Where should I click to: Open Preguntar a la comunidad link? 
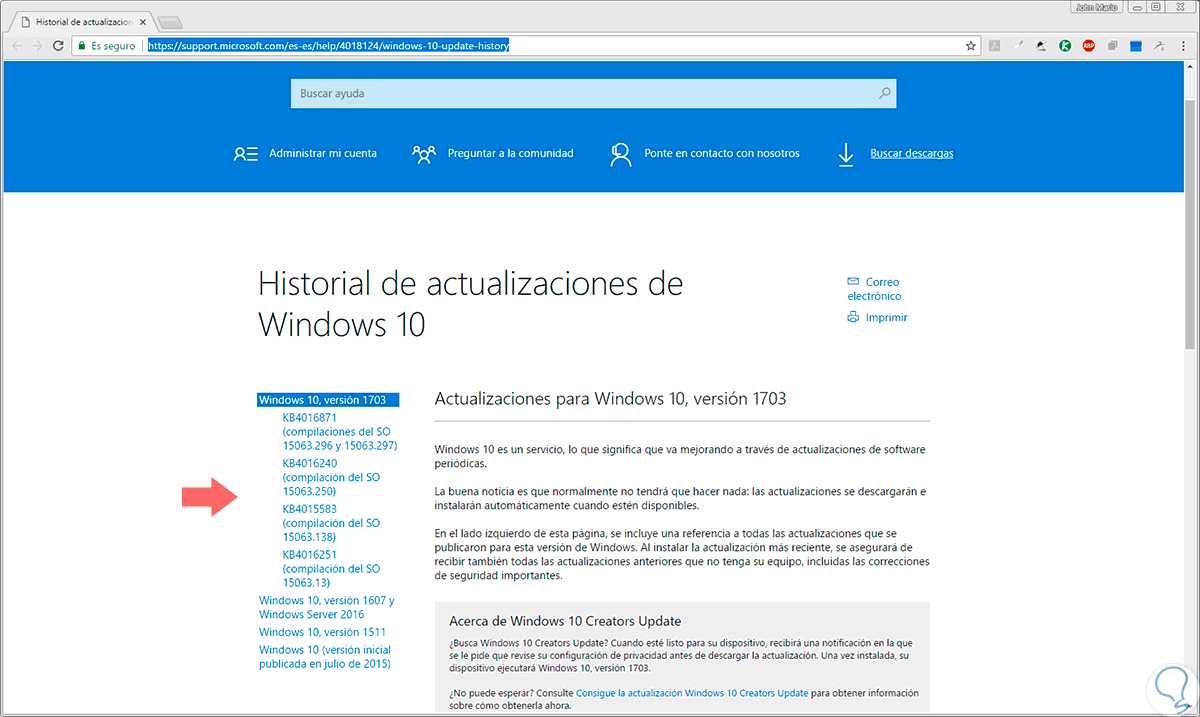pos(511,154)
